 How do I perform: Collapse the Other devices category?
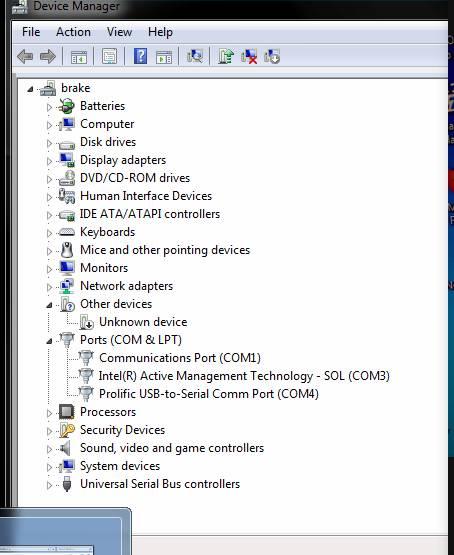coord(49,305)
